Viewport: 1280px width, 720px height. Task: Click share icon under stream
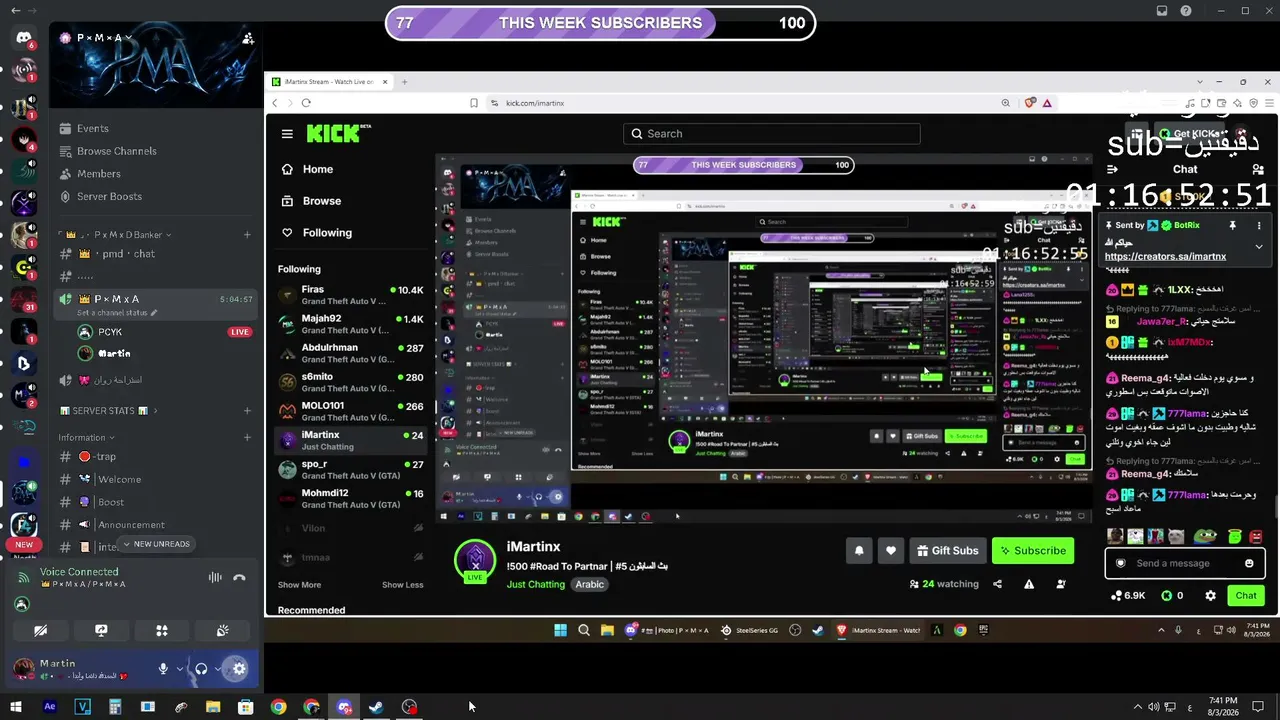coord(997,584)
